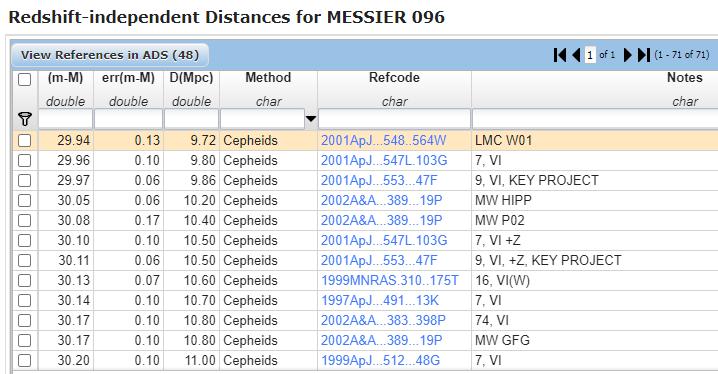Viewport: 718px width, 374px height.
Task: Open 2001ApJ...553...47F link in 29.97 row
Action: 379,180
